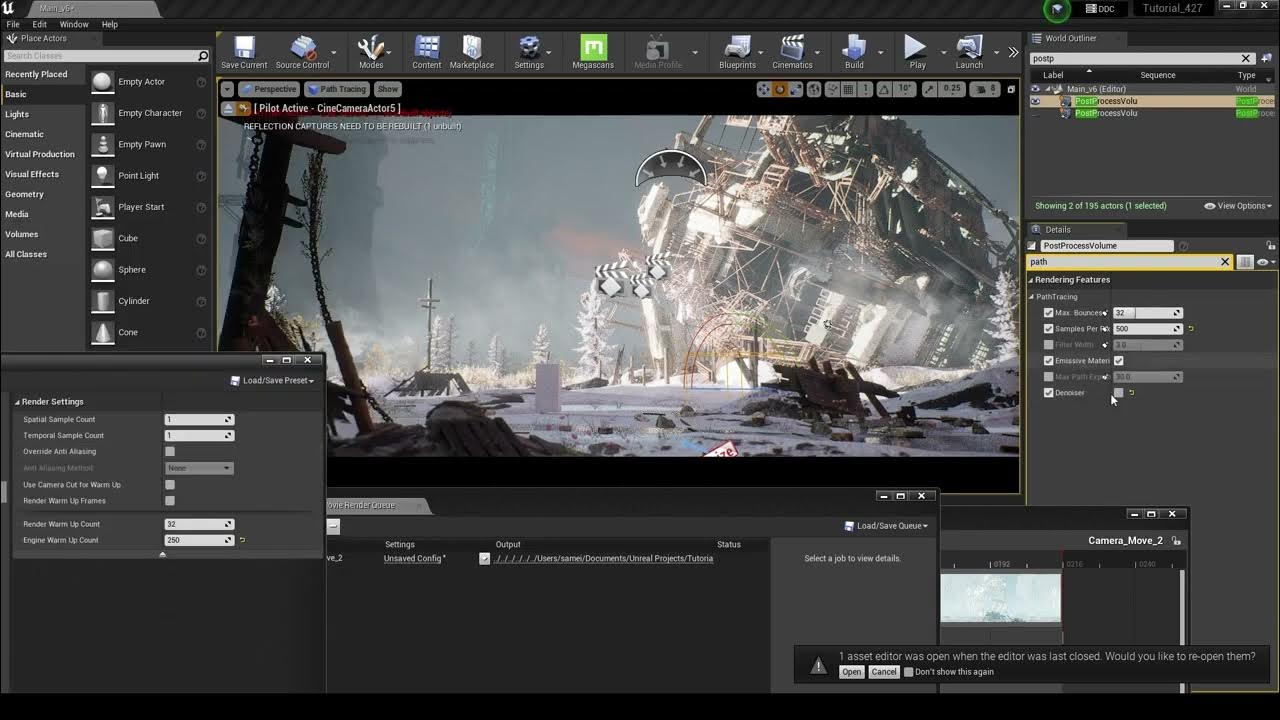Check Don't show this again
1280x720 pixels.
tap(909, 672)
